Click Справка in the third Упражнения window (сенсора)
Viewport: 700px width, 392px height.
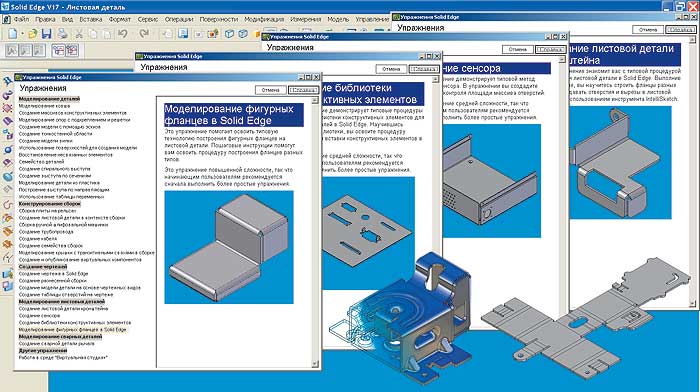(x=551, y=50)
